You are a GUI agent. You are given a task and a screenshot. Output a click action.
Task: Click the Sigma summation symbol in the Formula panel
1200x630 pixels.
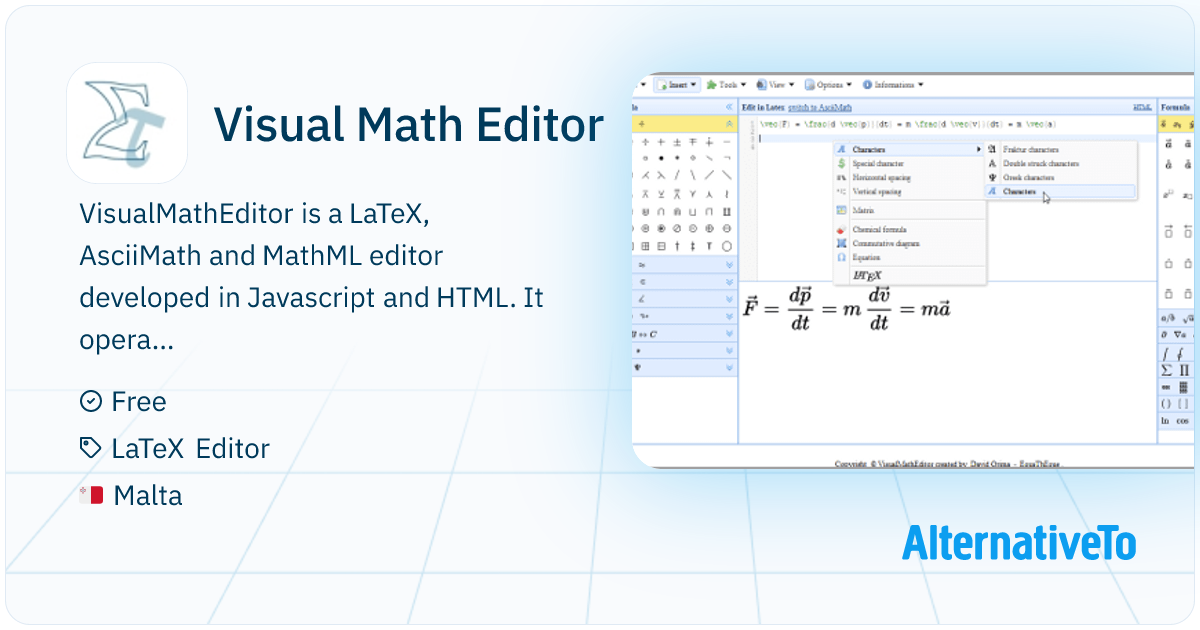point(1166,370)
